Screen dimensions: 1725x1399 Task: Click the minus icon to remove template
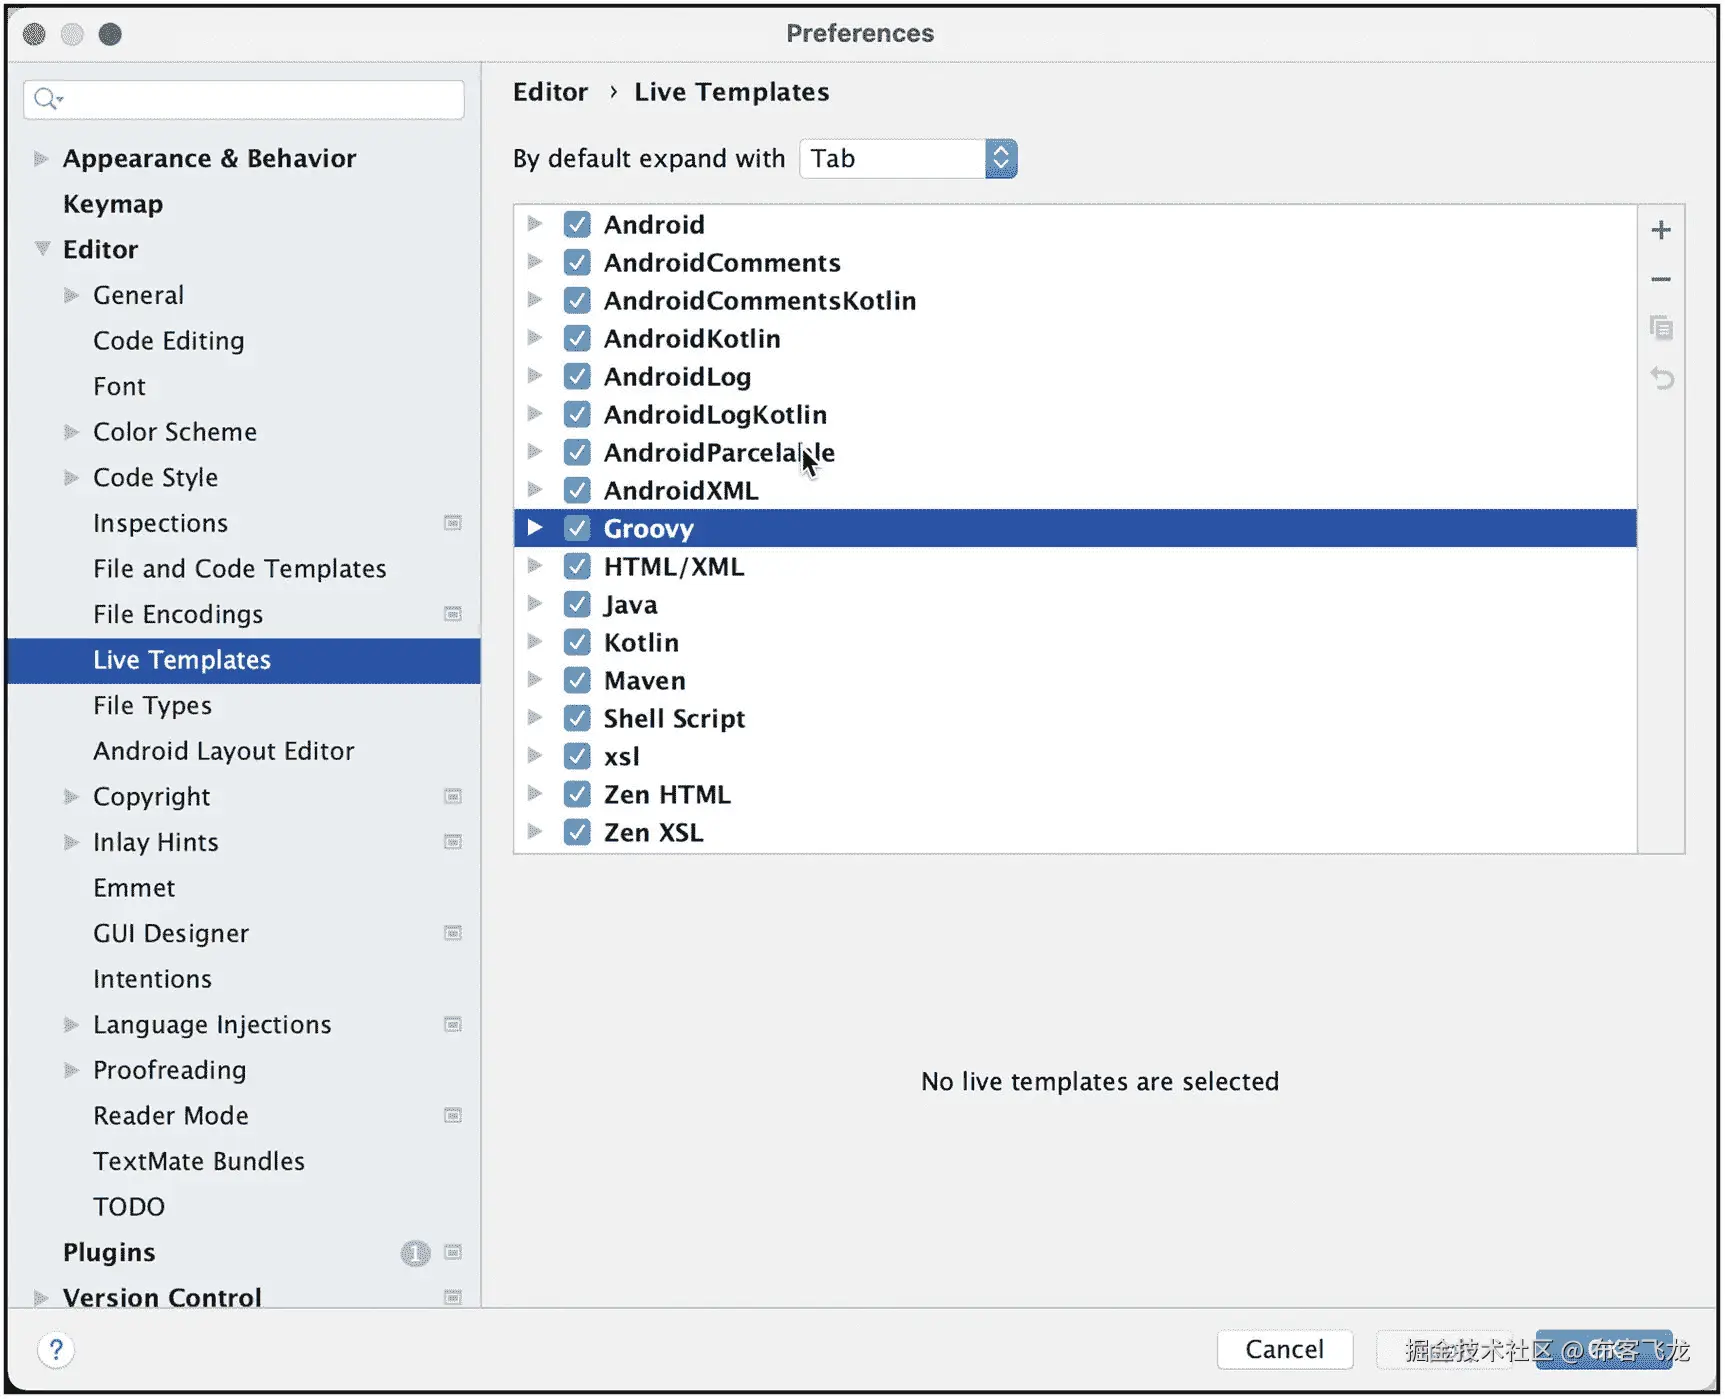1660,280
